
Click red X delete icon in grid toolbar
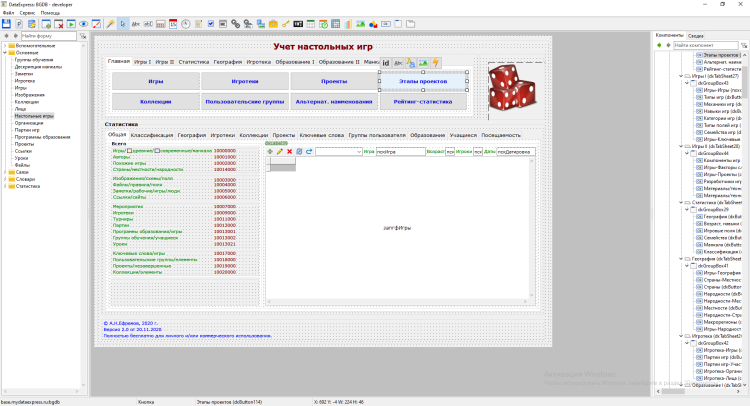(289, 152)
